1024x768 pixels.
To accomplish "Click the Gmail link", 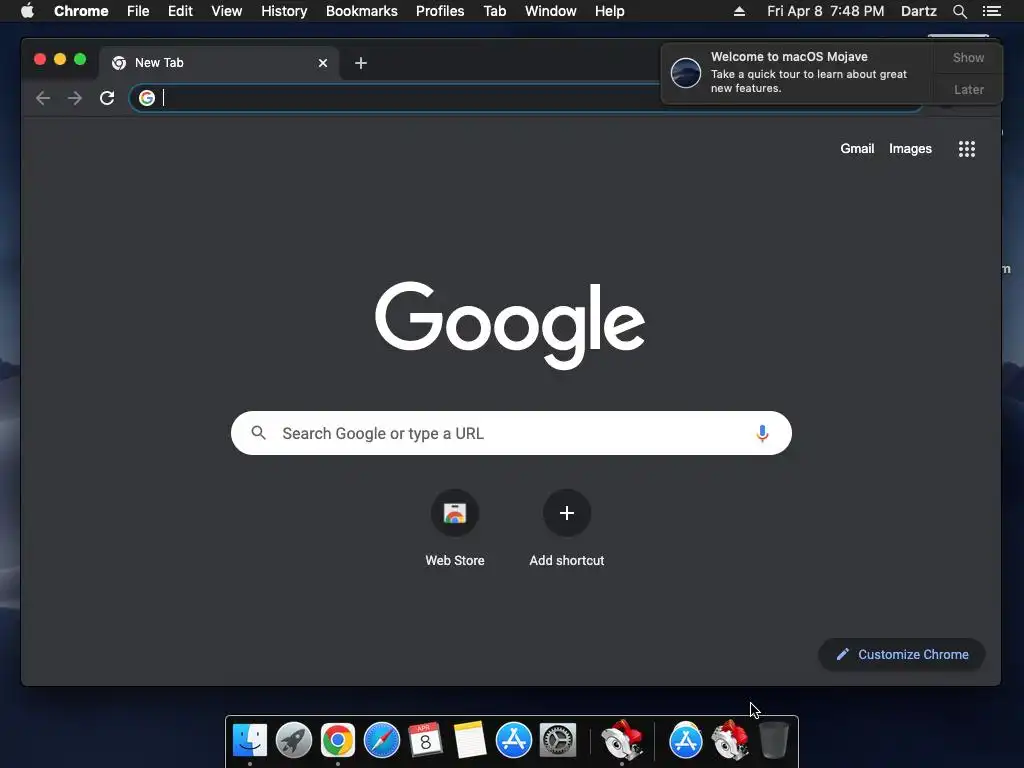I will [857, 149].
